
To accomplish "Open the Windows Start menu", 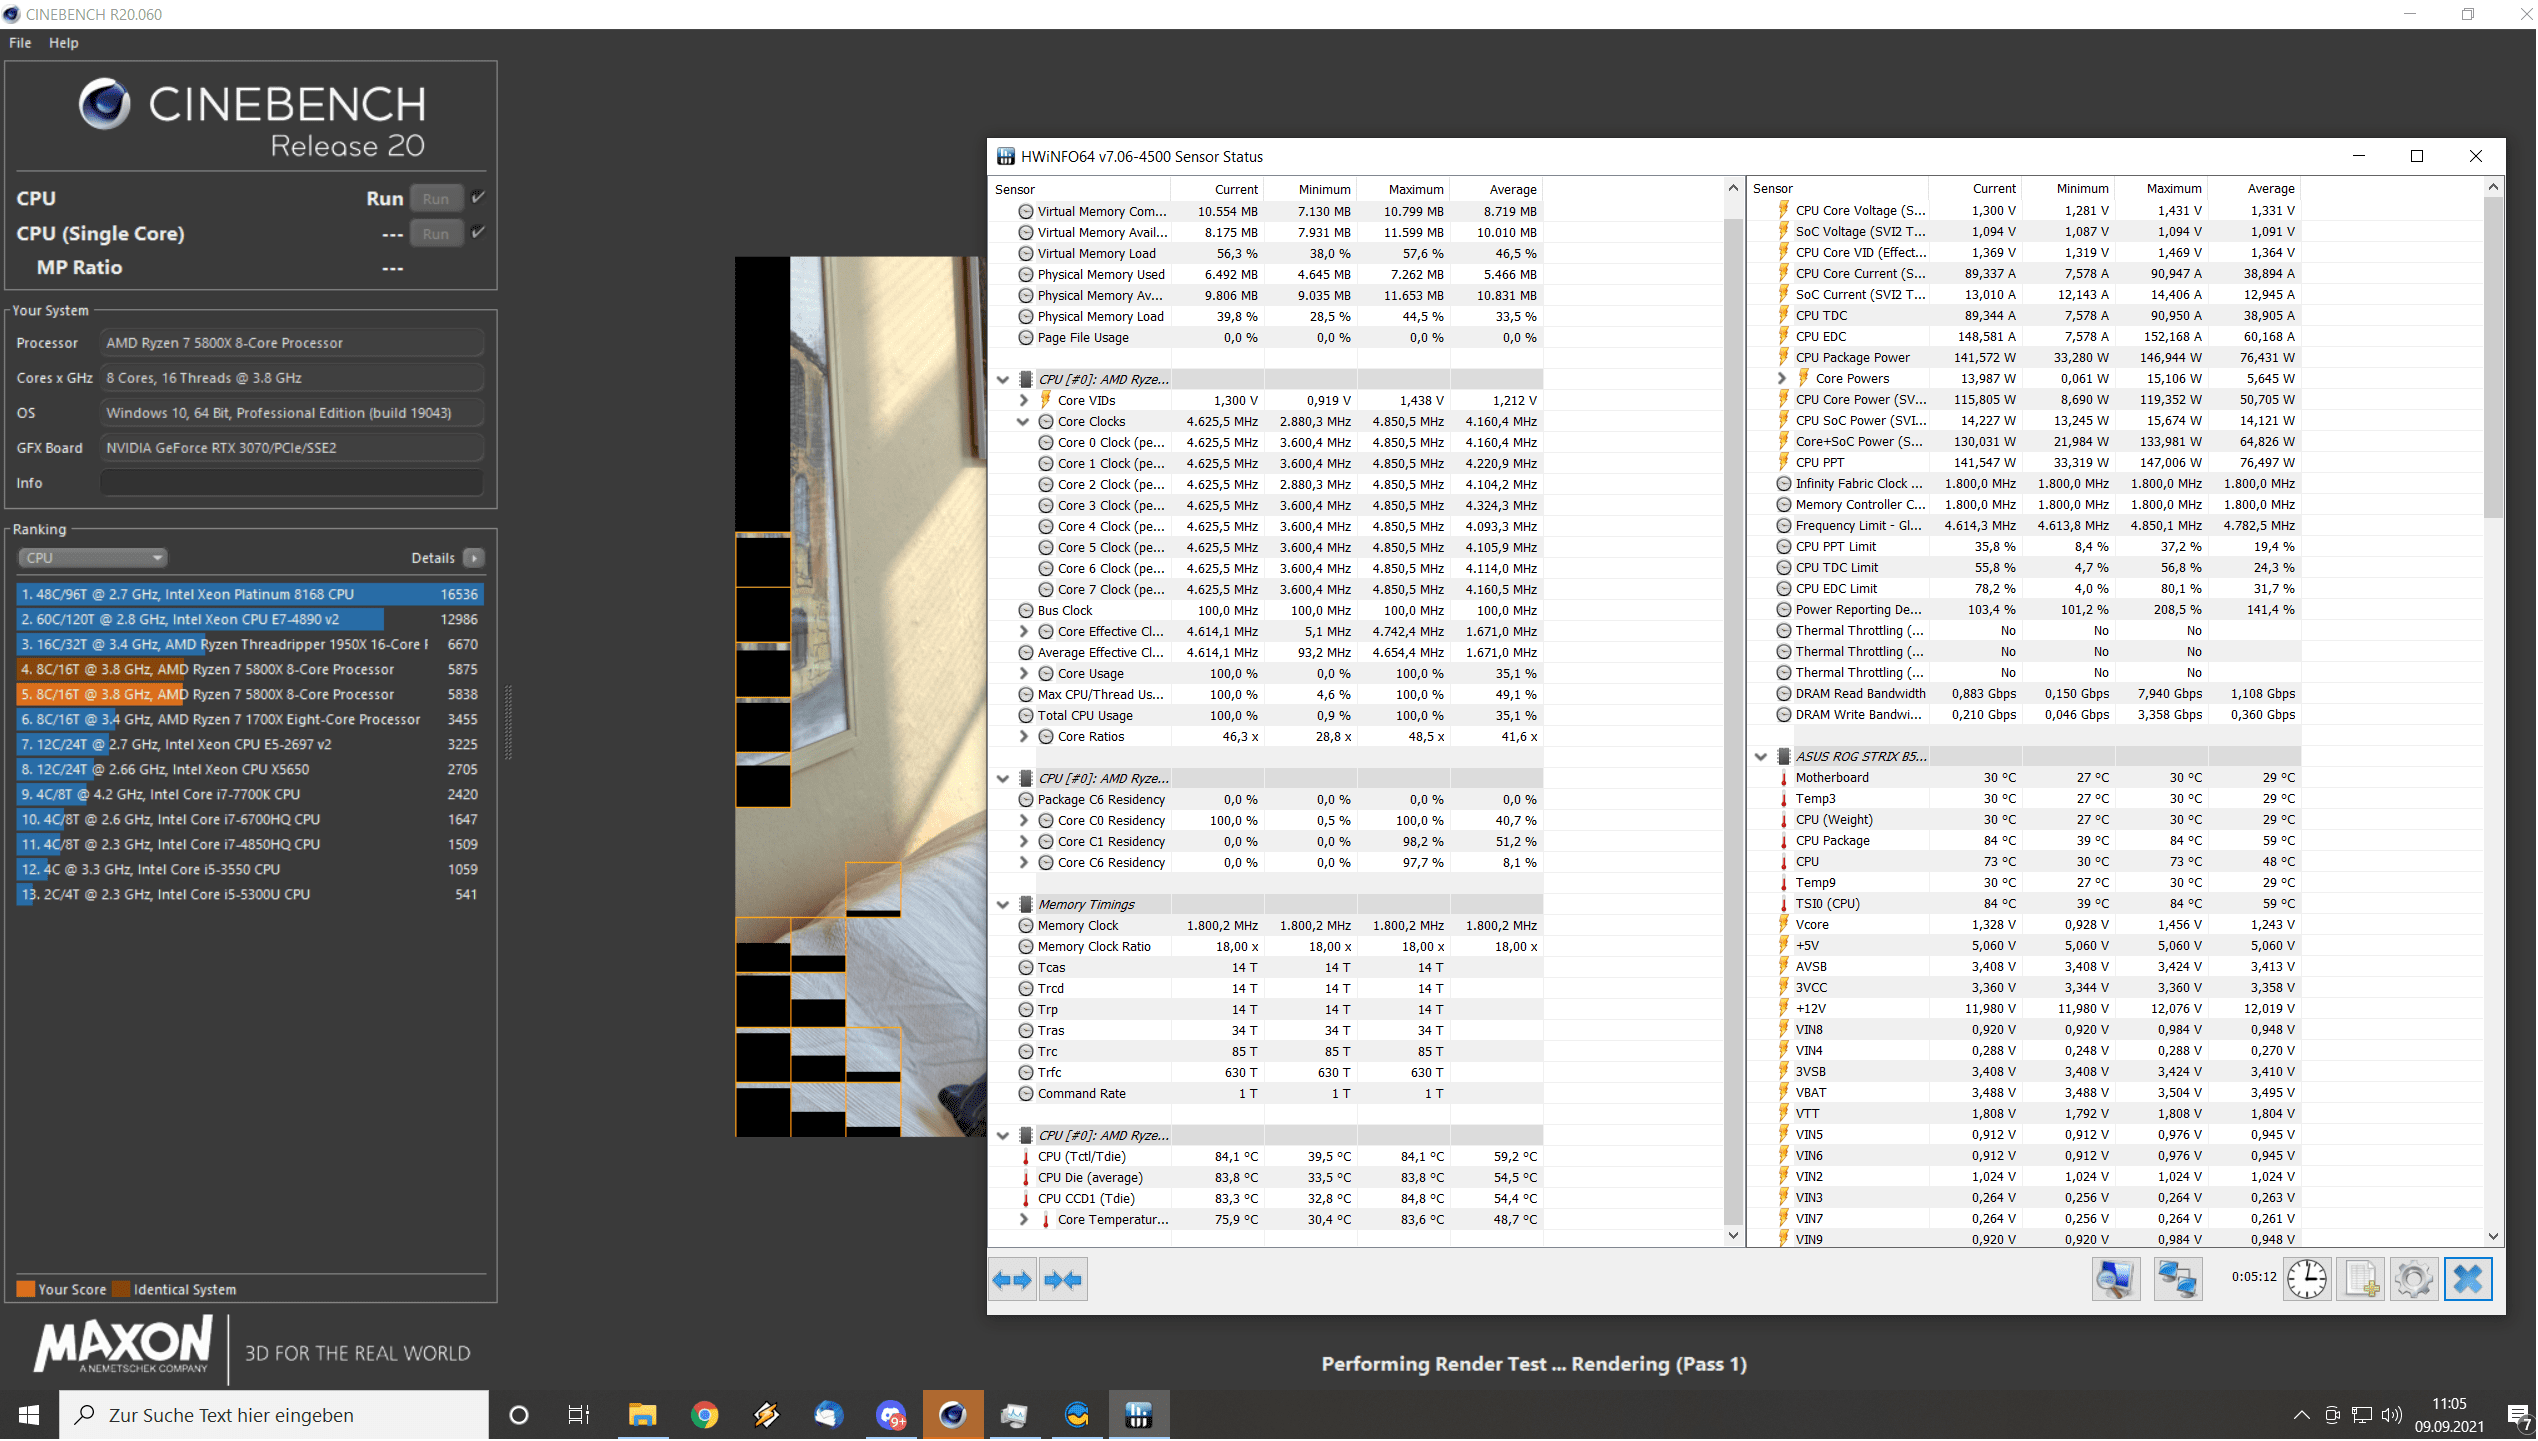I will click(x=29, y=1416).
